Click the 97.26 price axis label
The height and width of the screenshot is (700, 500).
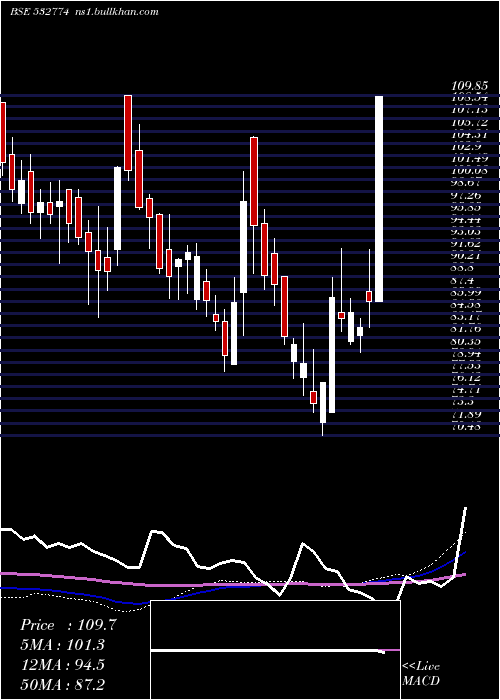[466, 195]
